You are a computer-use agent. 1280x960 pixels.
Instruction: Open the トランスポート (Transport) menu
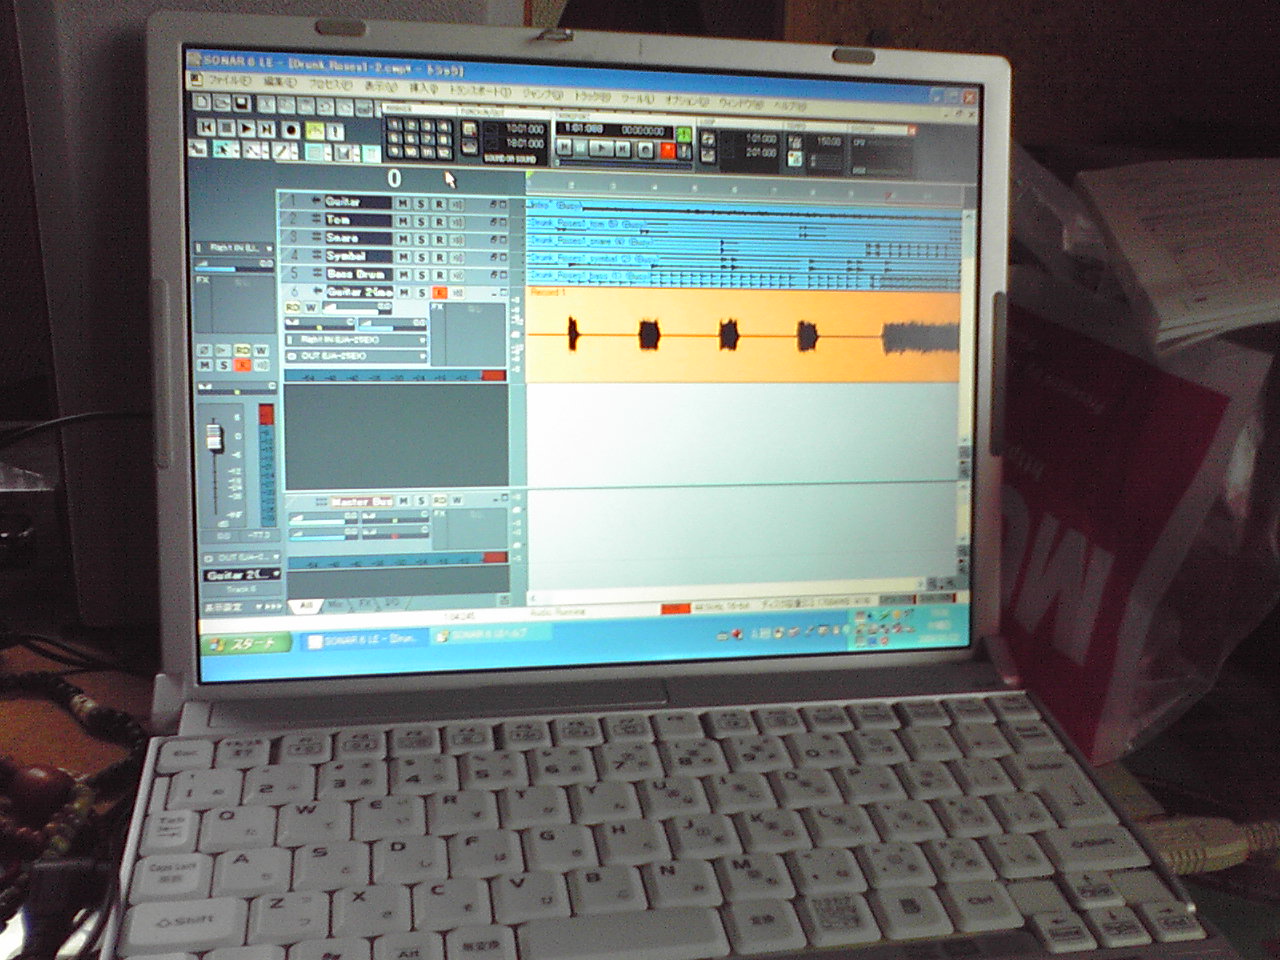[x=480, y=91]
